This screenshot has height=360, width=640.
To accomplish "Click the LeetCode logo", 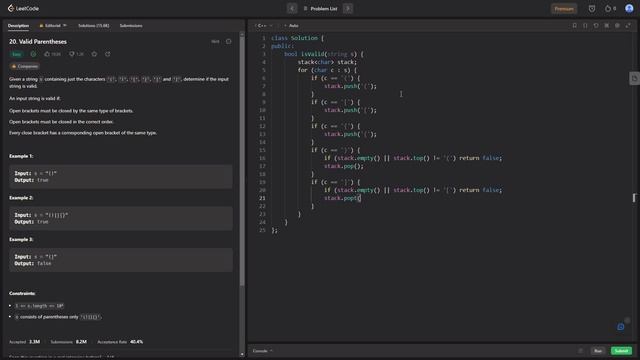I will tap(23, 8).
